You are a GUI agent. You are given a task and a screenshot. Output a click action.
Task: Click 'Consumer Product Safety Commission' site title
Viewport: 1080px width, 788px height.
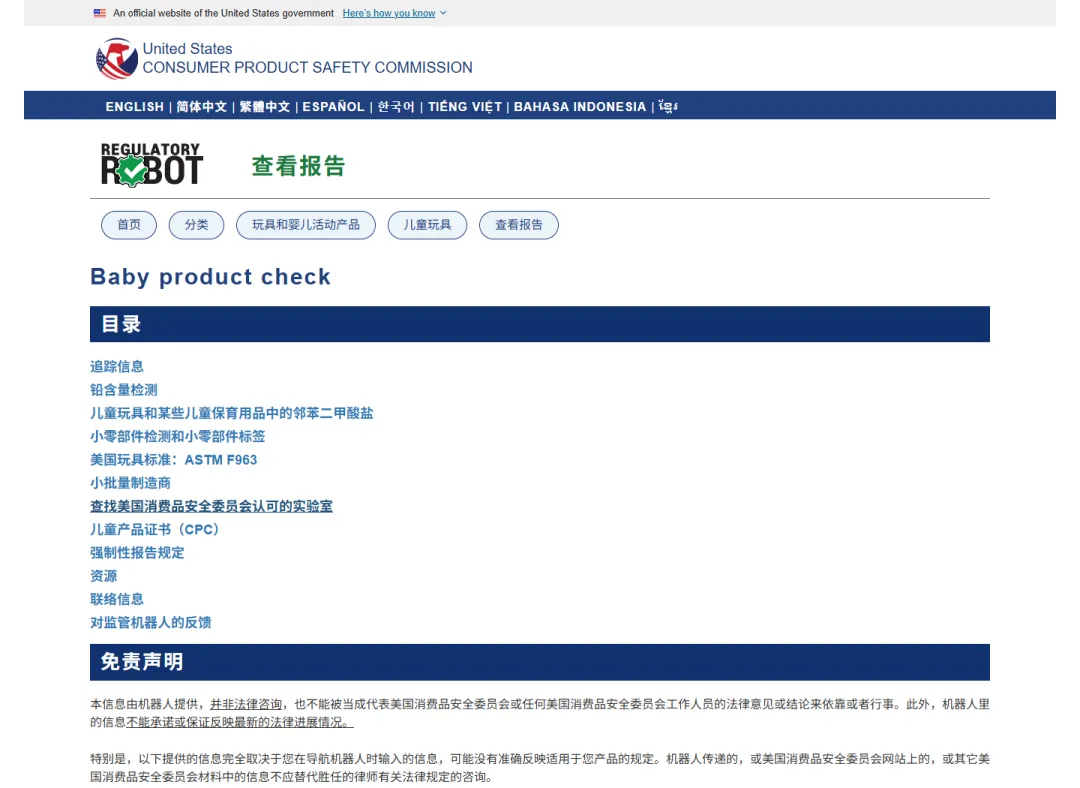point(307,68)
